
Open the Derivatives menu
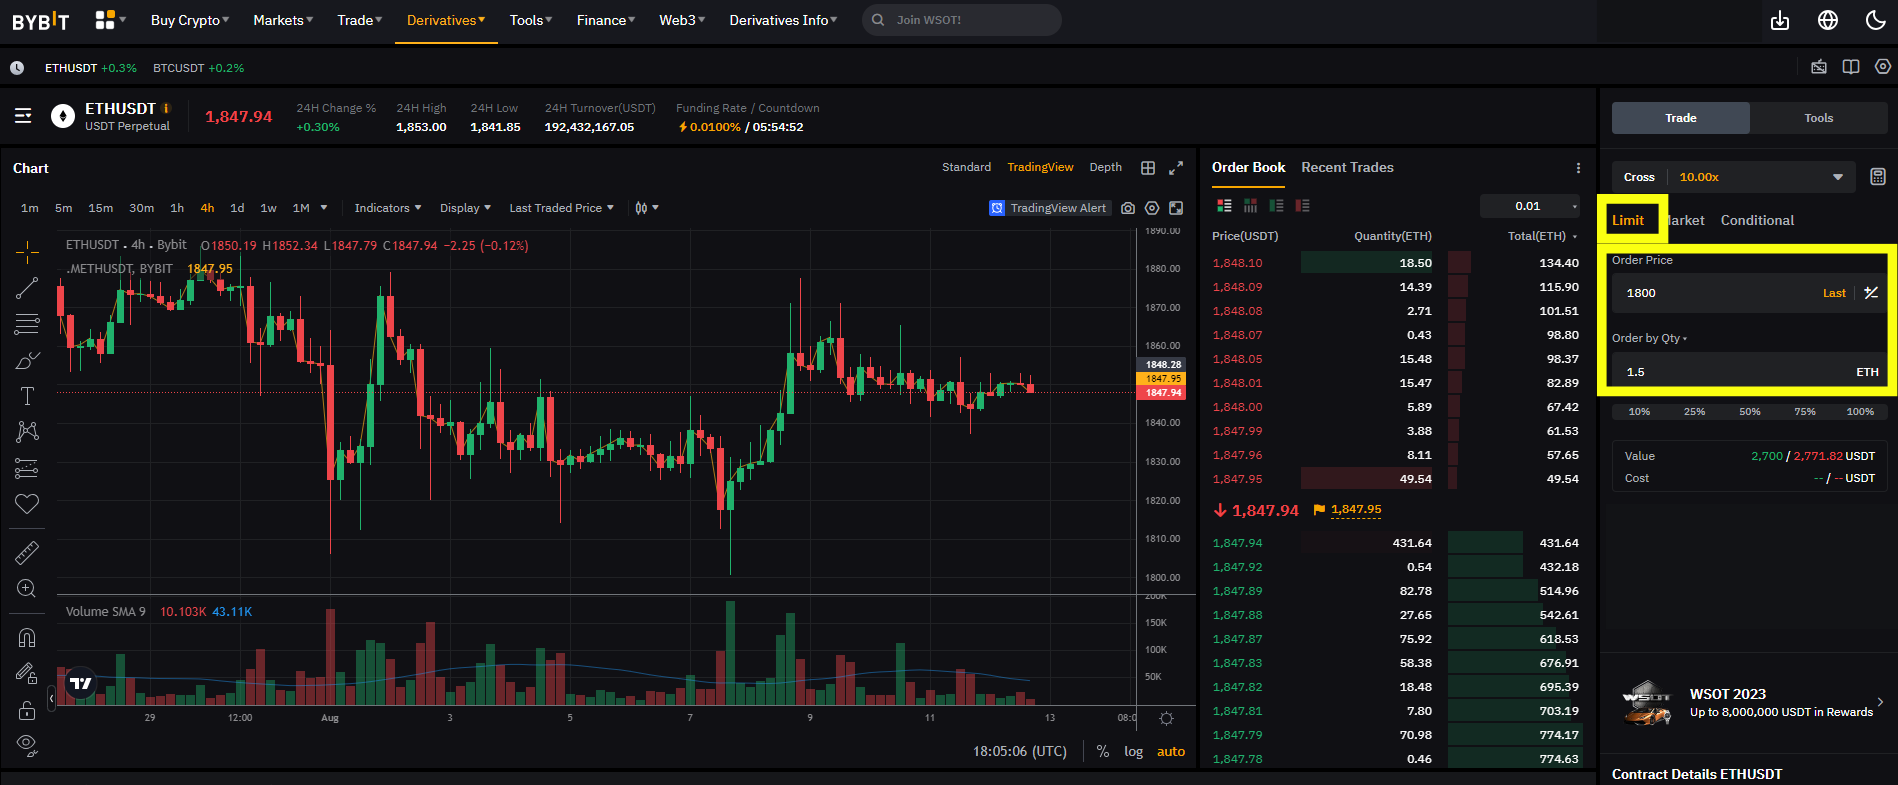coord(446,20)
